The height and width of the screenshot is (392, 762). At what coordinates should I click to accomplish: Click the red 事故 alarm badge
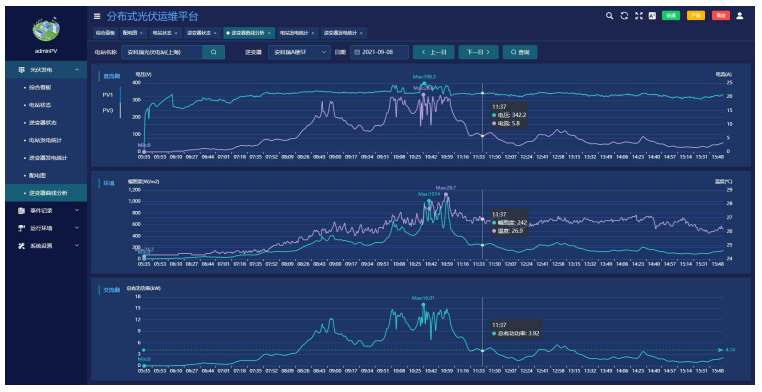point(721,16)
